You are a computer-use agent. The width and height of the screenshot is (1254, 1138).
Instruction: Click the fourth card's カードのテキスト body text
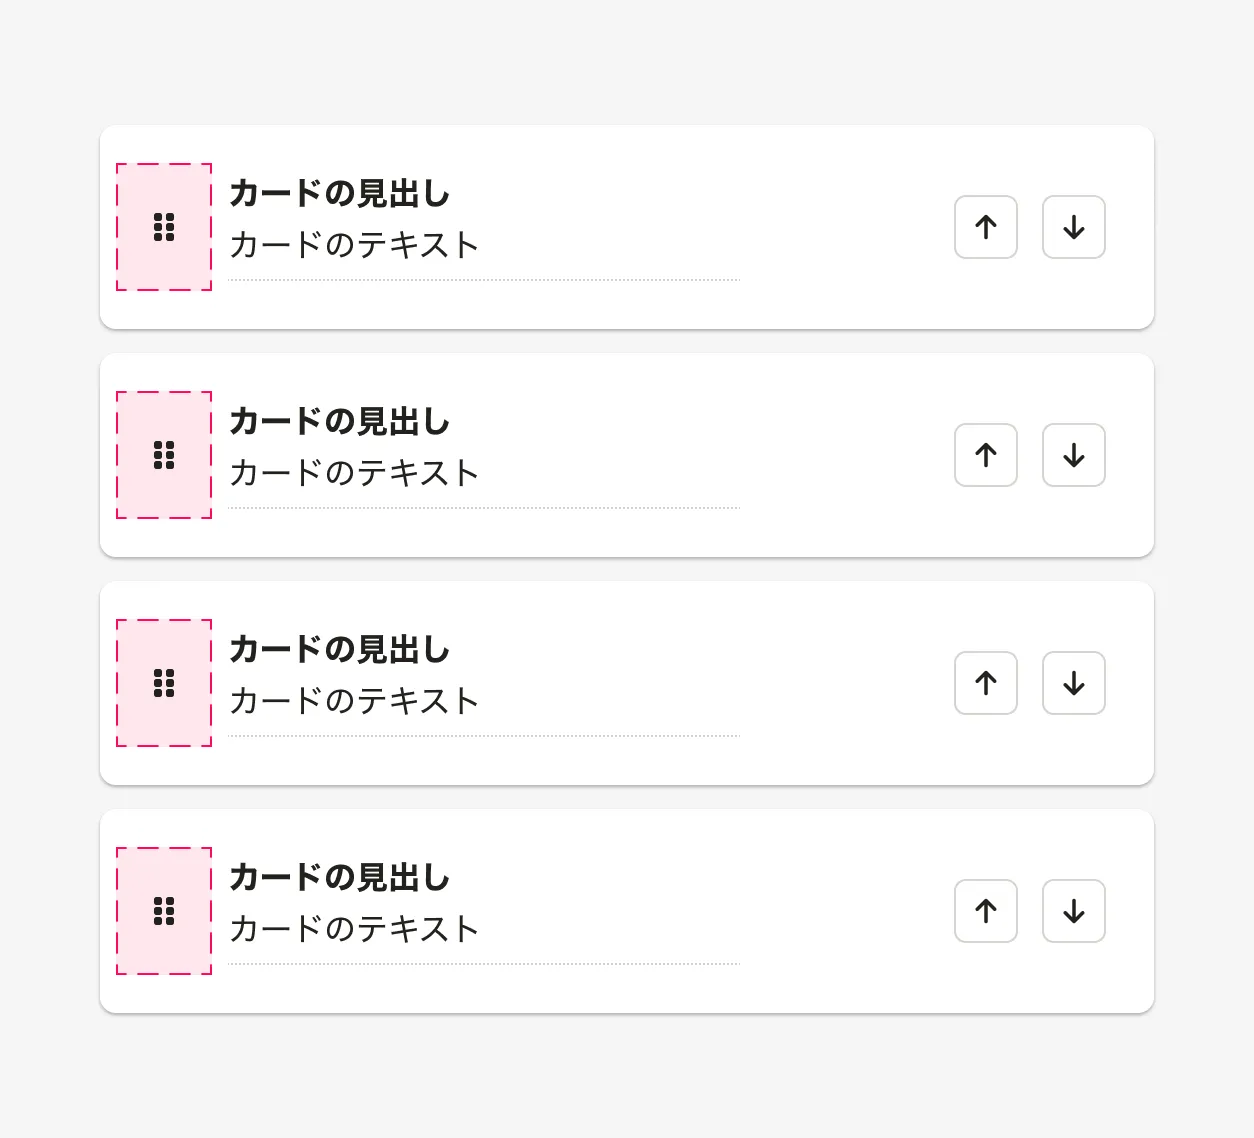click(x=354, y=929)
